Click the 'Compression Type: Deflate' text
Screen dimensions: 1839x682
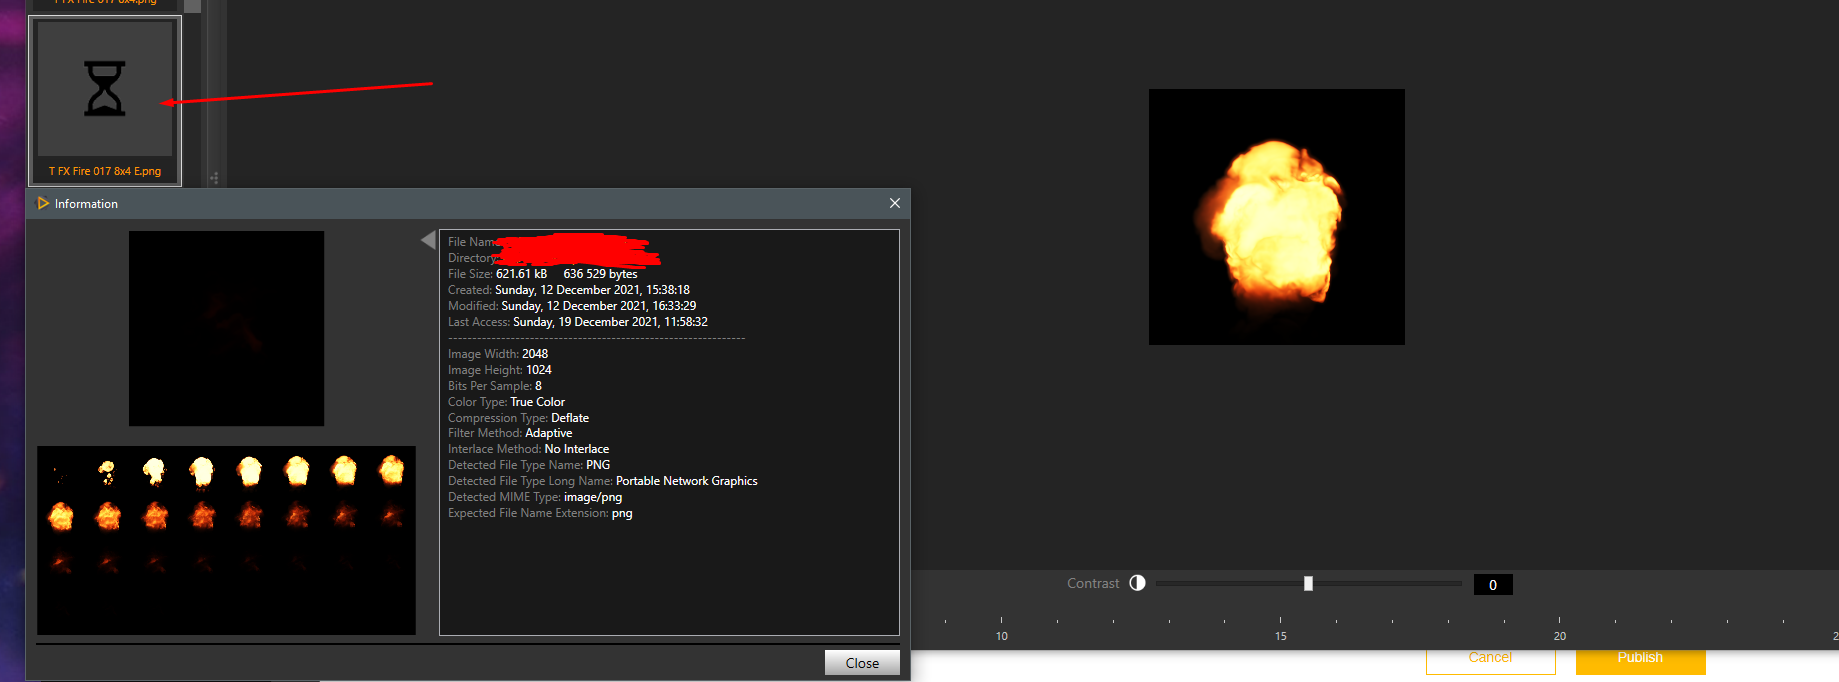coord(518,418)
